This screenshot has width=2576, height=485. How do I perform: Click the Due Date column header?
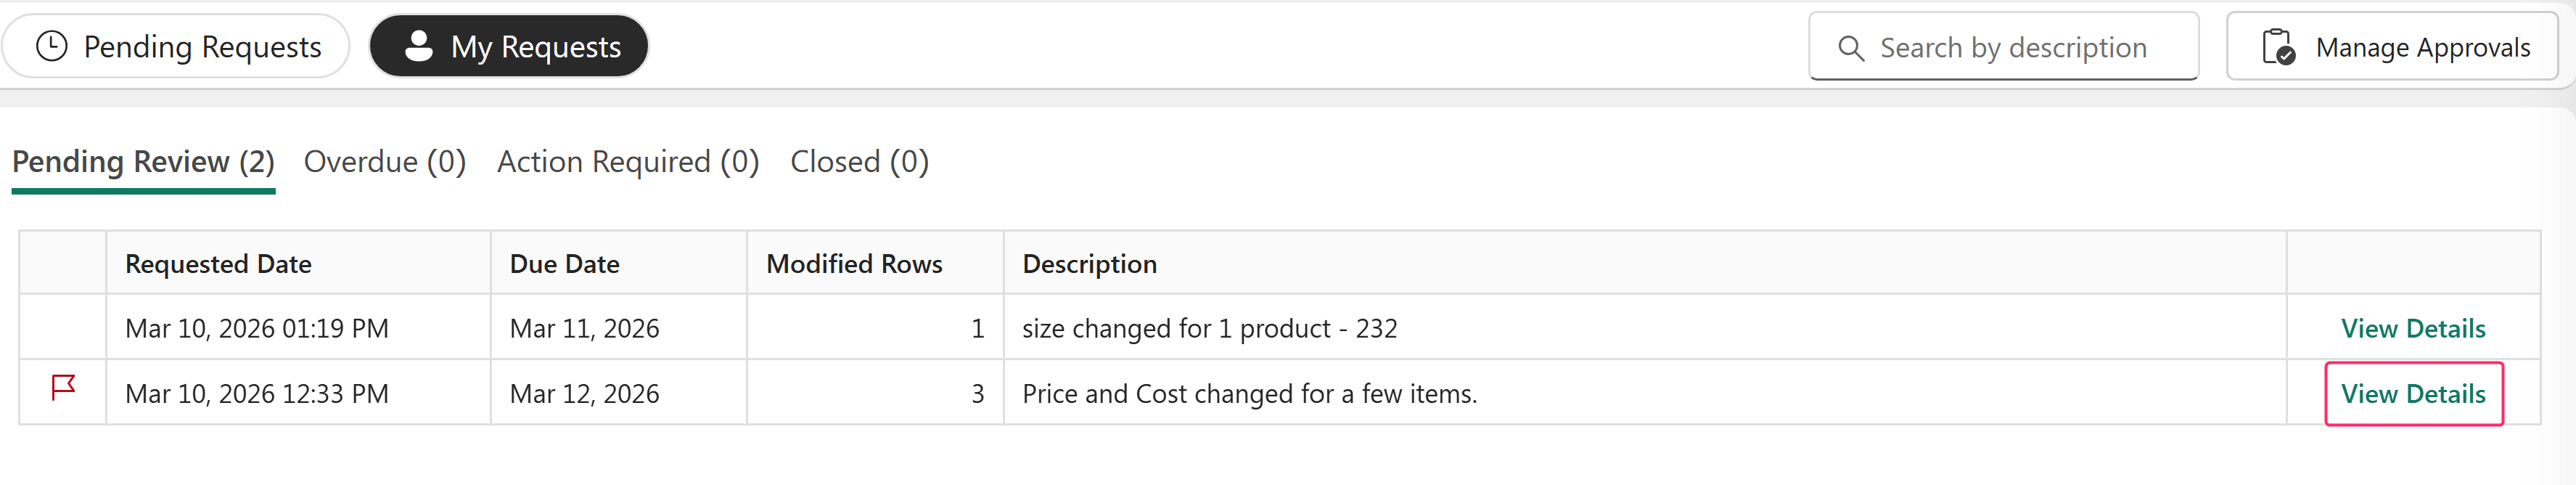(x=564, y=264)
